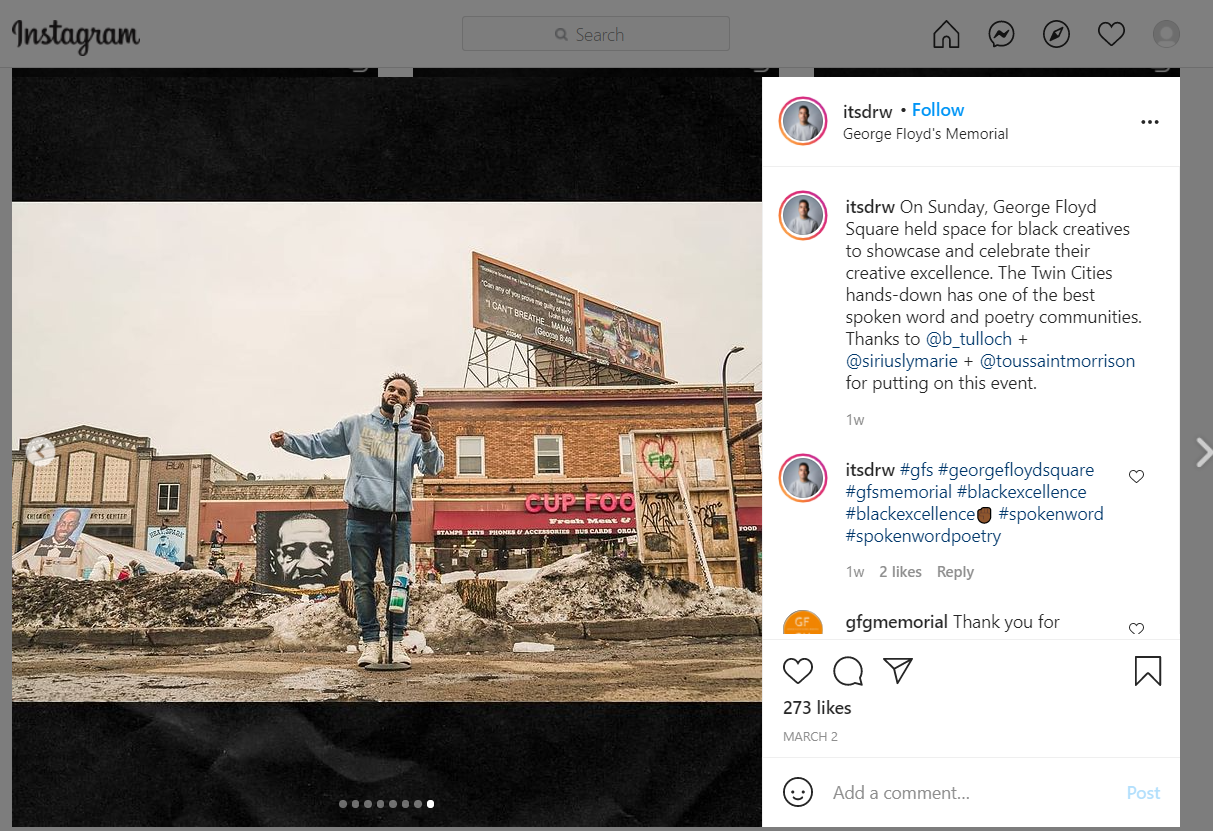The width and height of the screenshot is (1213, 831).
Task: Open the Explore compass icon
Action: [x=1056, y=35]
